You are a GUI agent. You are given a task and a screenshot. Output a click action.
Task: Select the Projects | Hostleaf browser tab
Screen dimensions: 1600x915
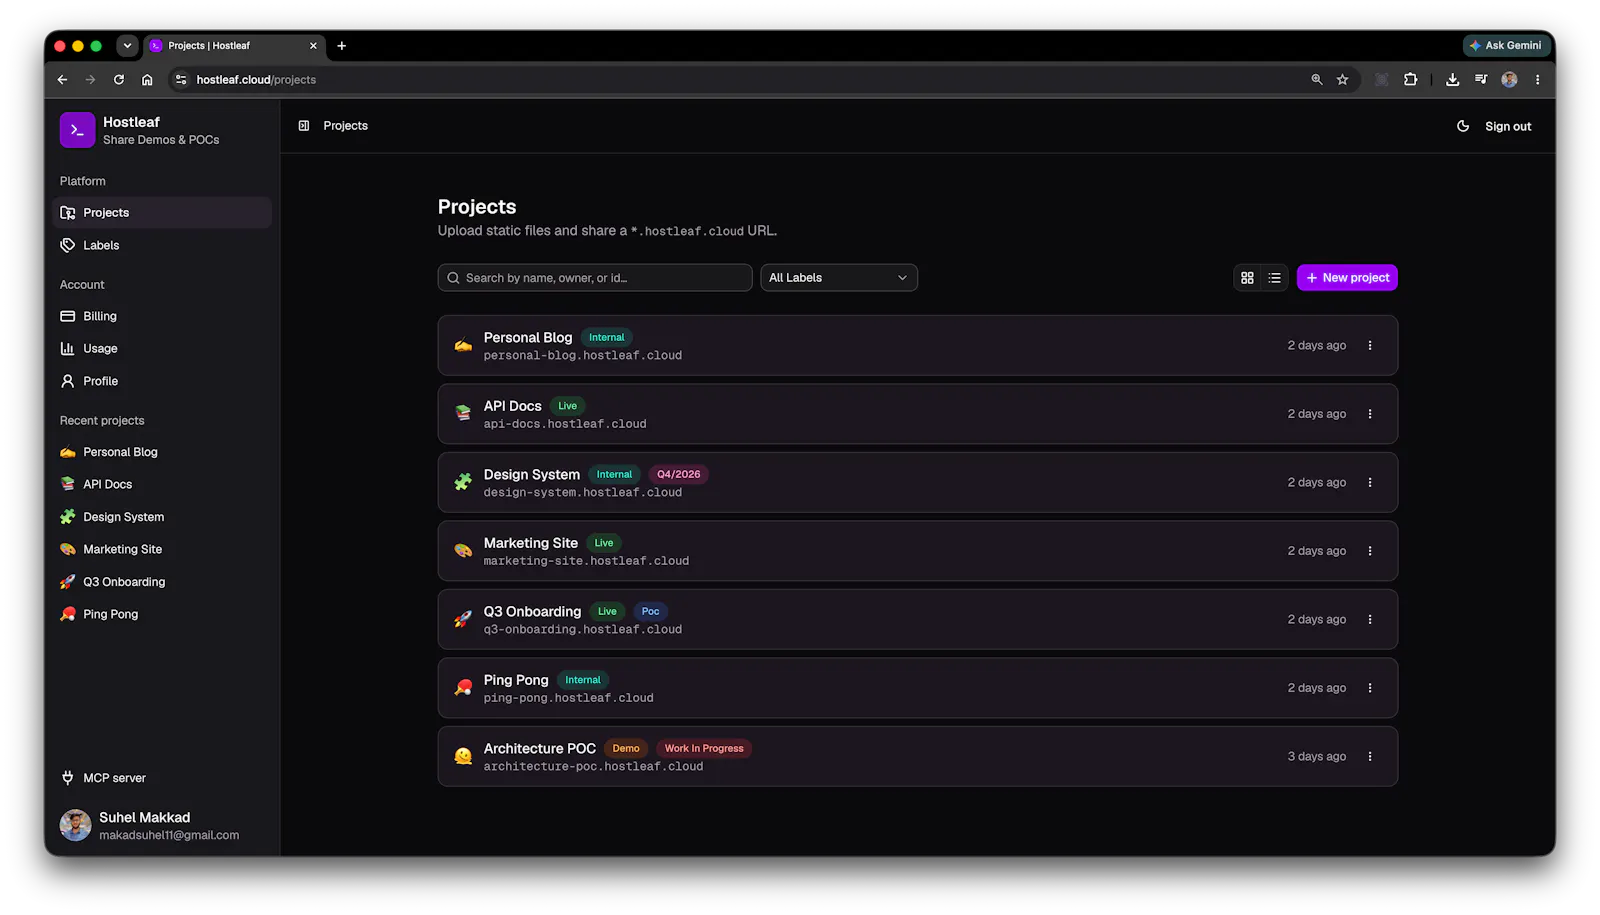coord(233,46)
